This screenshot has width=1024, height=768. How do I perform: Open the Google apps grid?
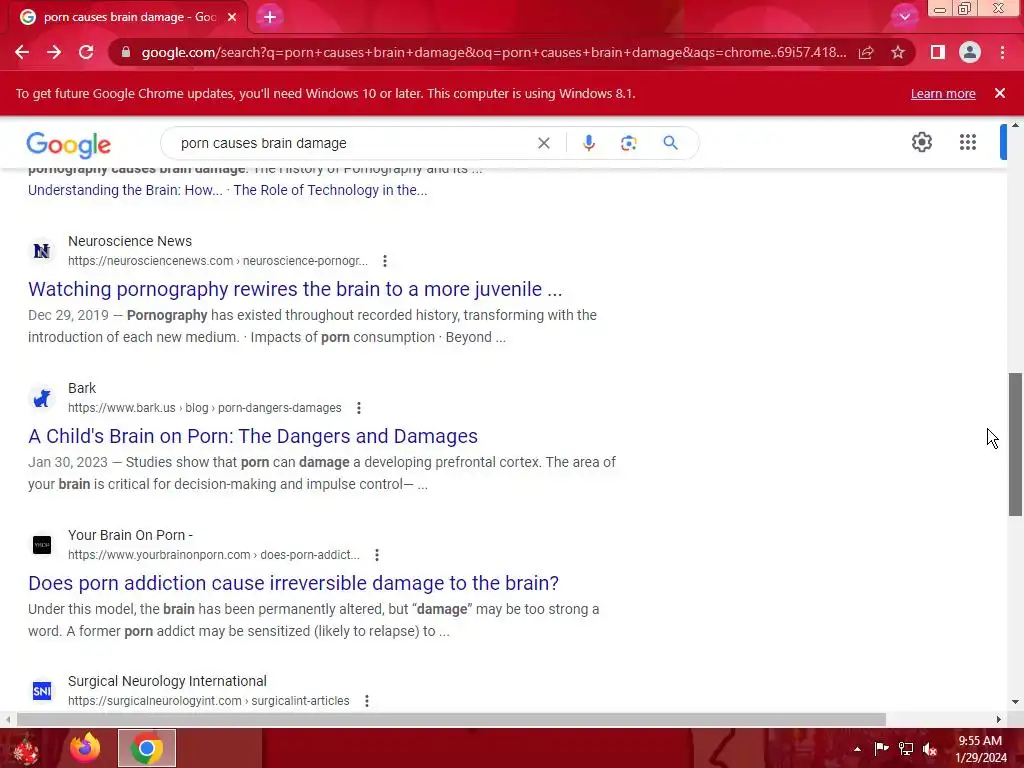coord(968,142)
